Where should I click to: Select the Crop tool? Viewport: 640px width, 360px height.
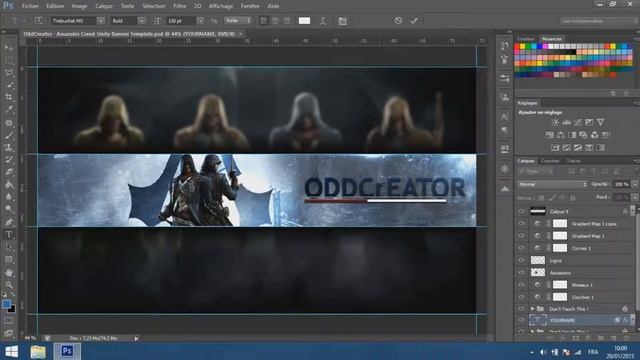[9, 97]
